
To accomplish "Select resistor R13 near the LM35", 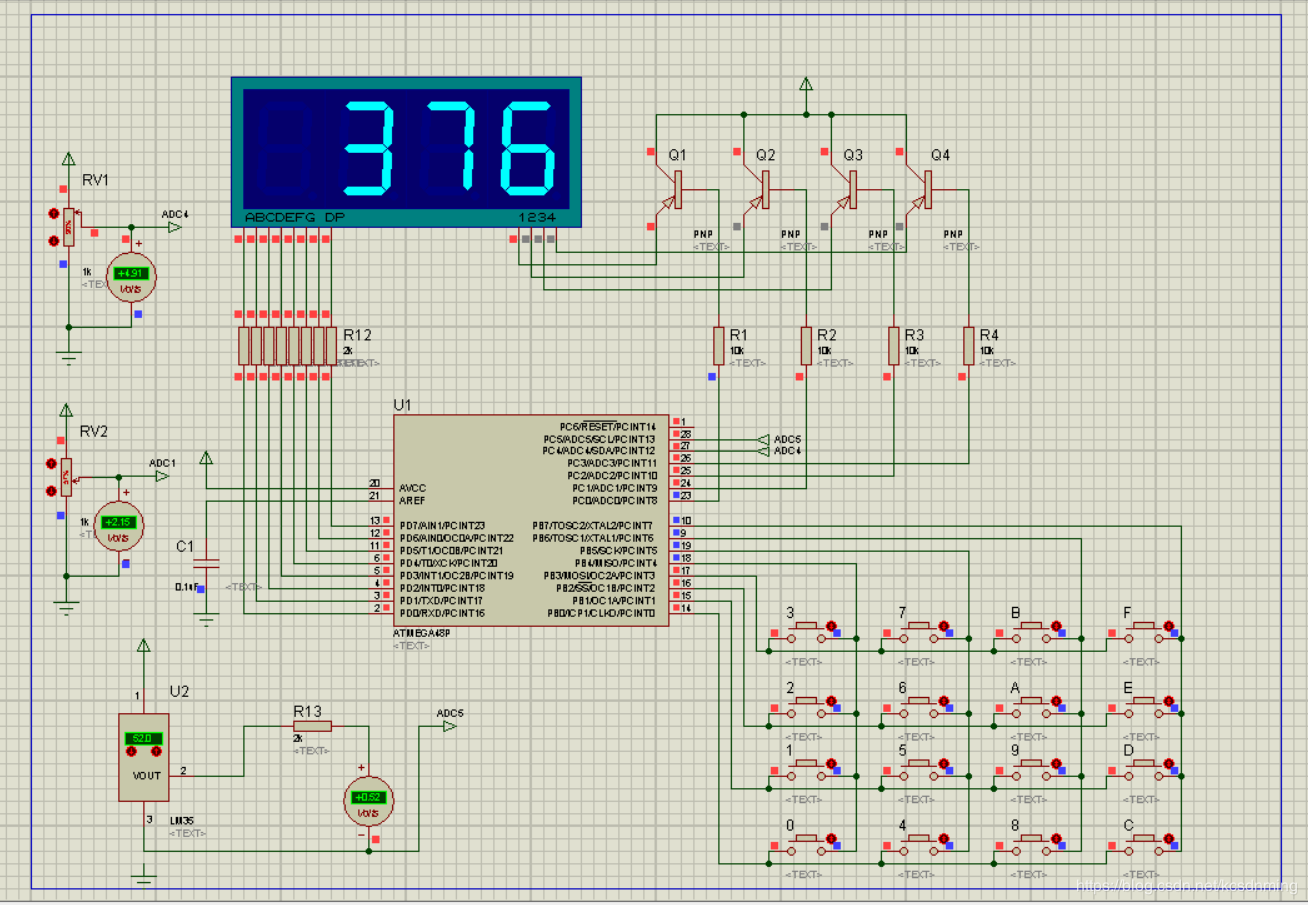I will (x=313, y=727).
